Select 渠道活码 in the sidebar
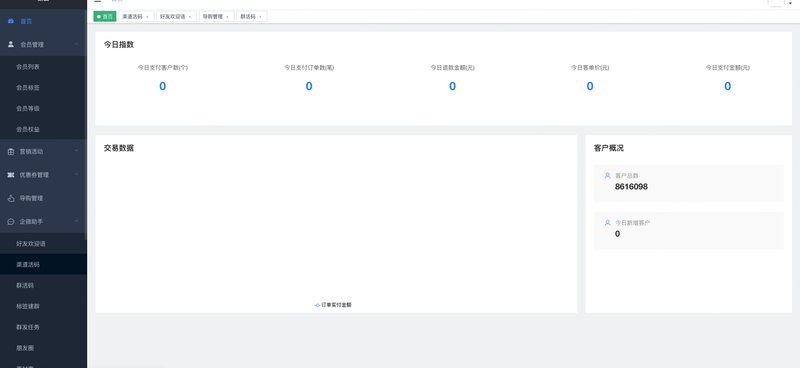 (x=43, y=264)
